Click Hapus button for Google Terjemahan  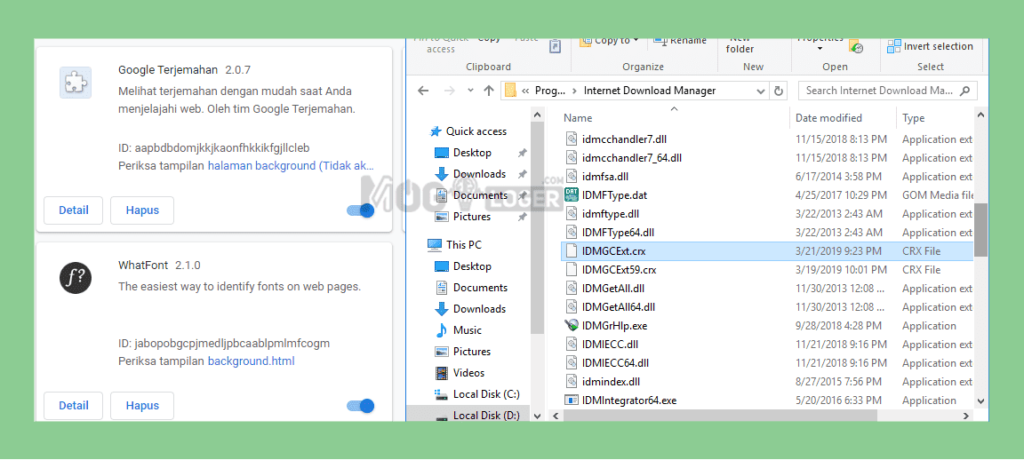[142, 210]
